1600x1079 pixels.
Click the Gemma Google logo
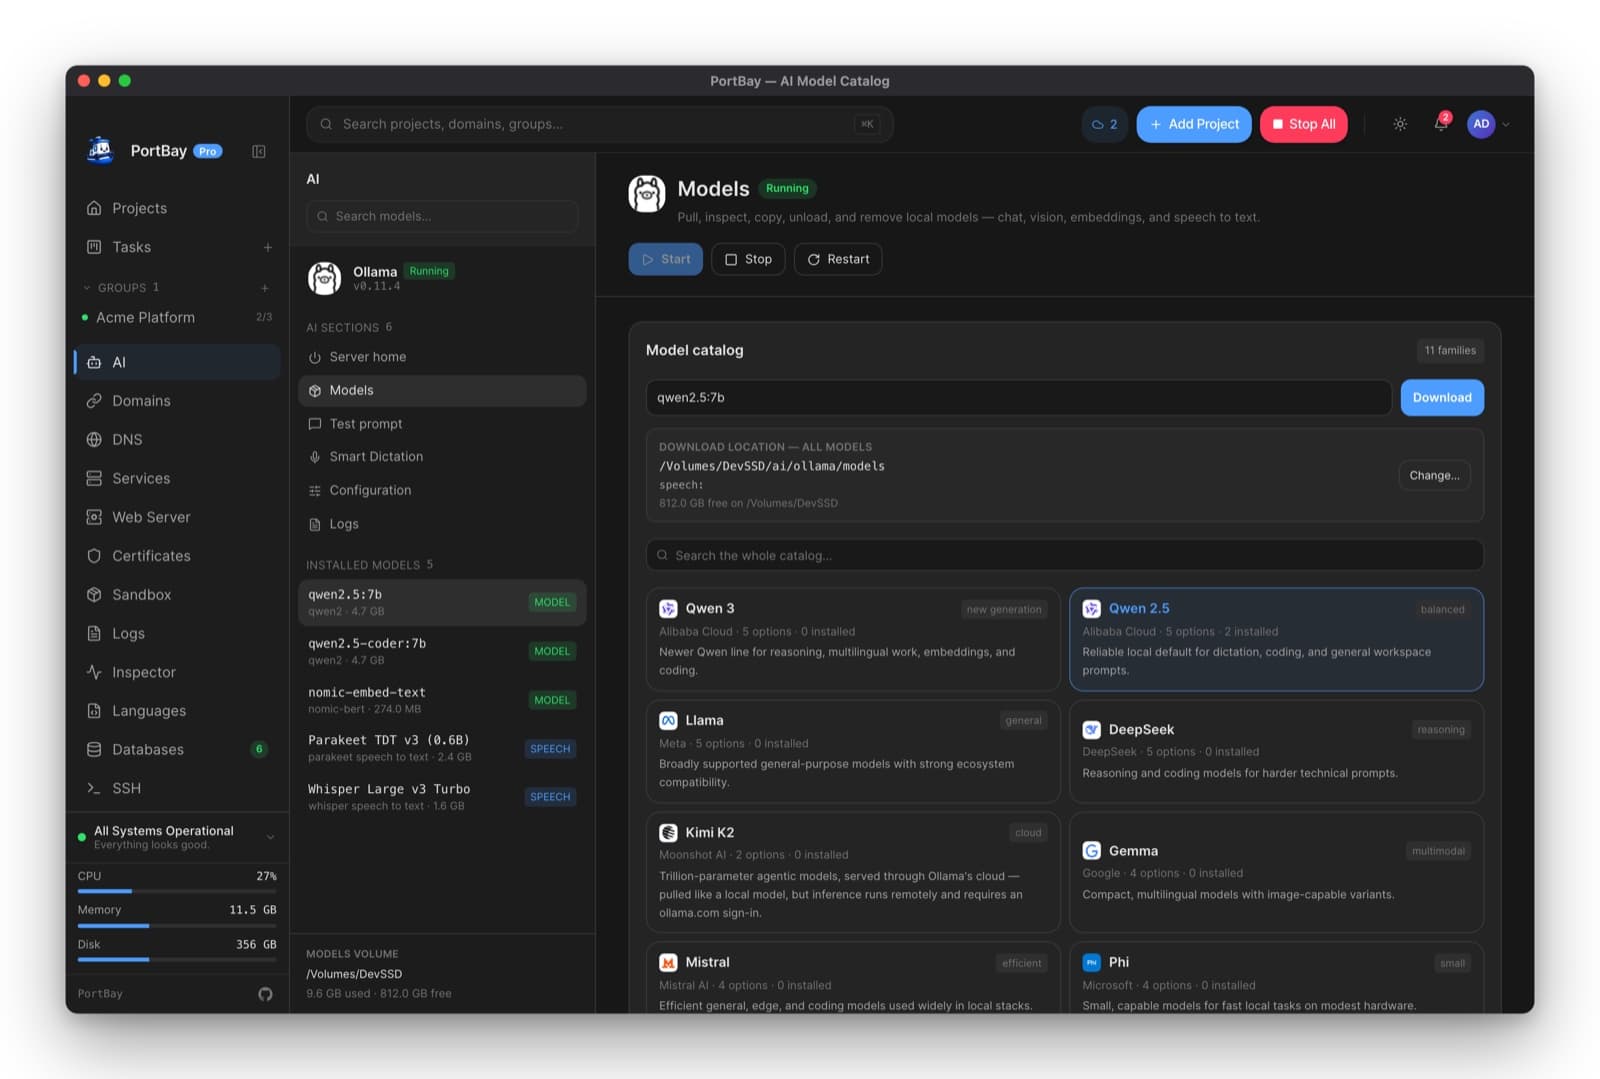coord(1092,851)
